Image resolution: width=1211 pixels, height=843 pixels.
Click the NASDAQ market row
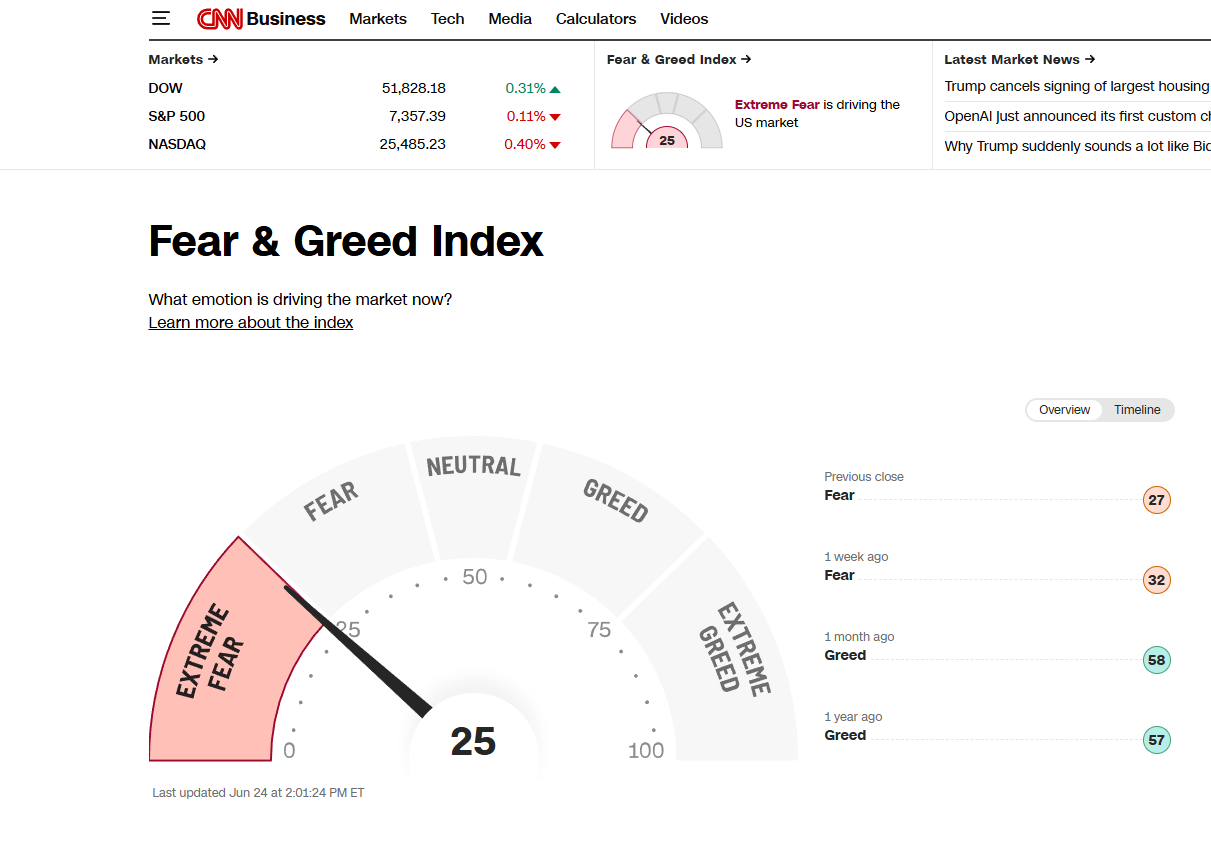point(355,144)
